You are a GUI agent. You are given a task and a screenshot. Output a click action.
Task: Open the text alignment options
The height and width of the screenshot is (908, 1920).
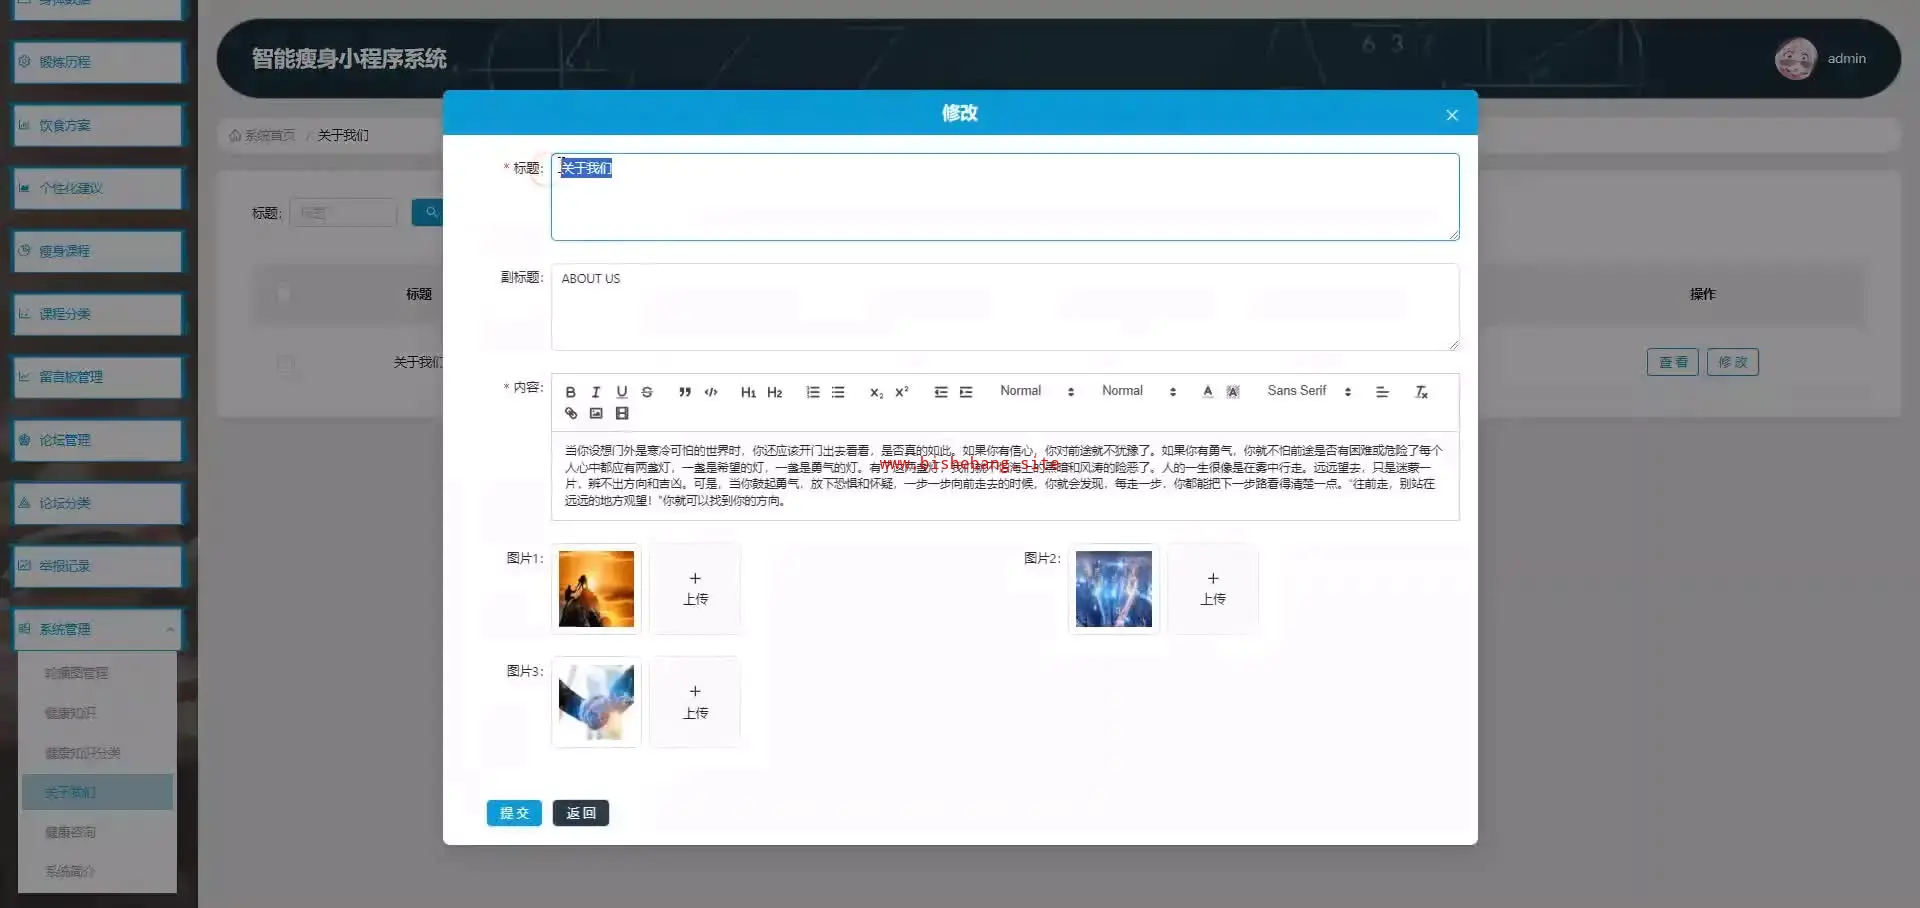click(1382, 392)
